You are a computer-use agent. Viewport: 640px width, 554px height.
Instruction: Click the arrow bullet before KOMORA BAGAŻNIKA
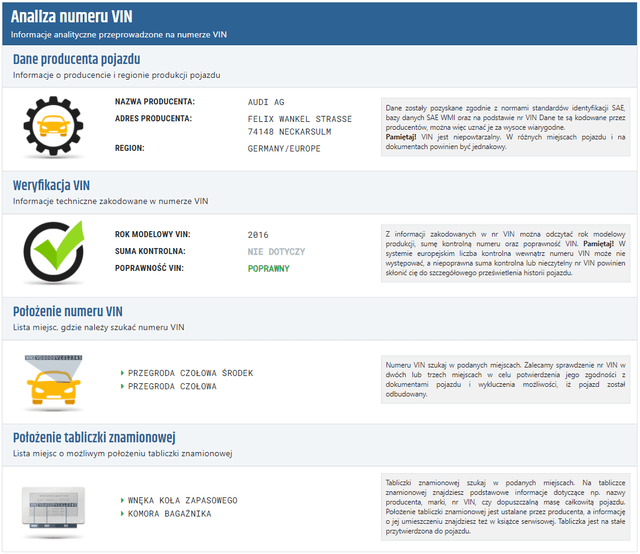(x=122, y=514)
